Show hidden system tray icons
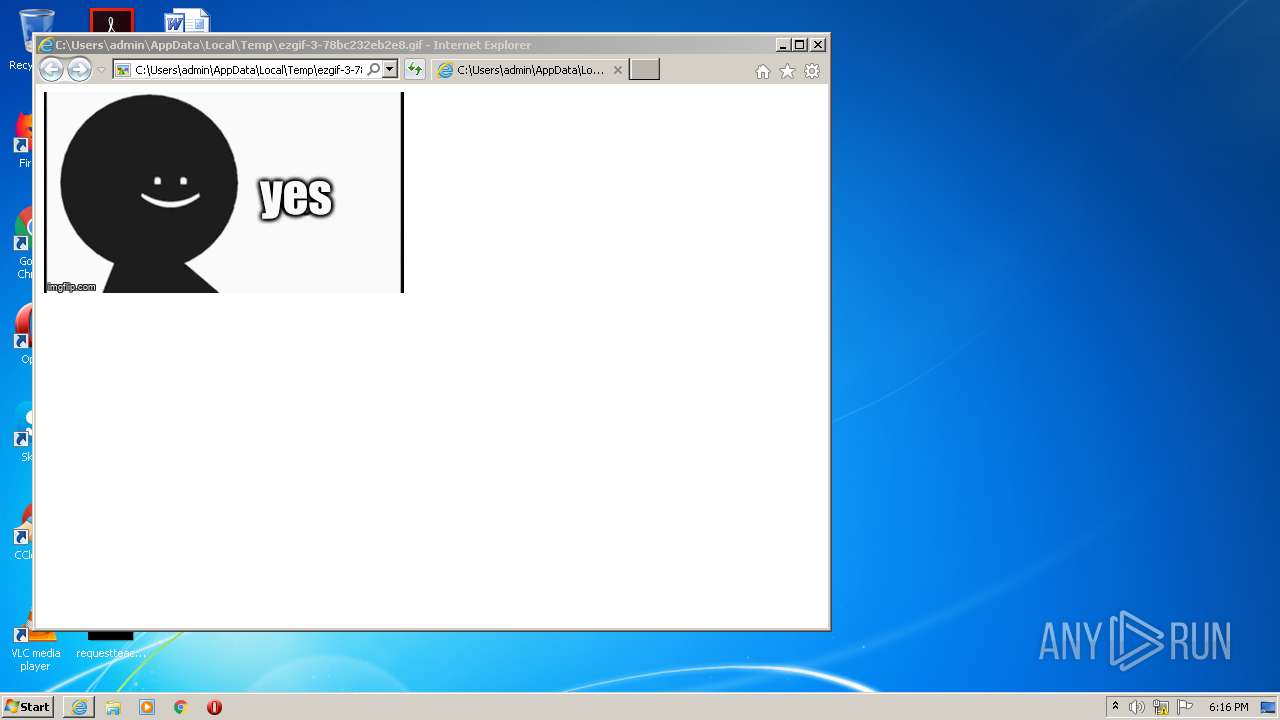Image resolution: width=1280 pixels, height=720 pixels. point(1116,707)
